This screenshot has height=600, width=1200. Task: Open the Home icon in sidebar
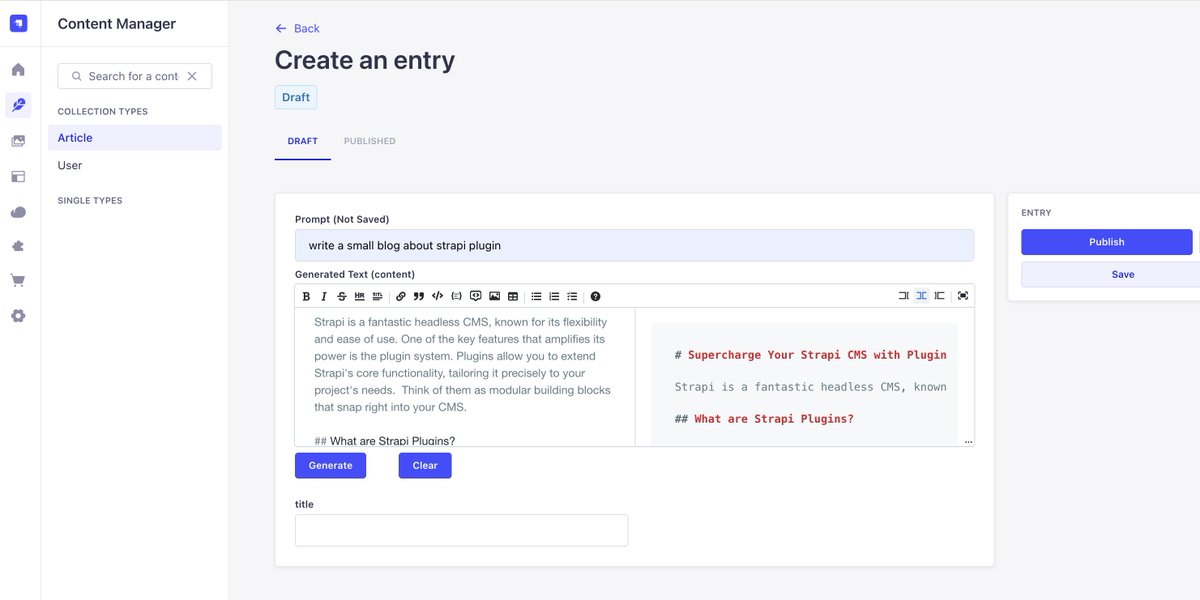tap(18, 70)
